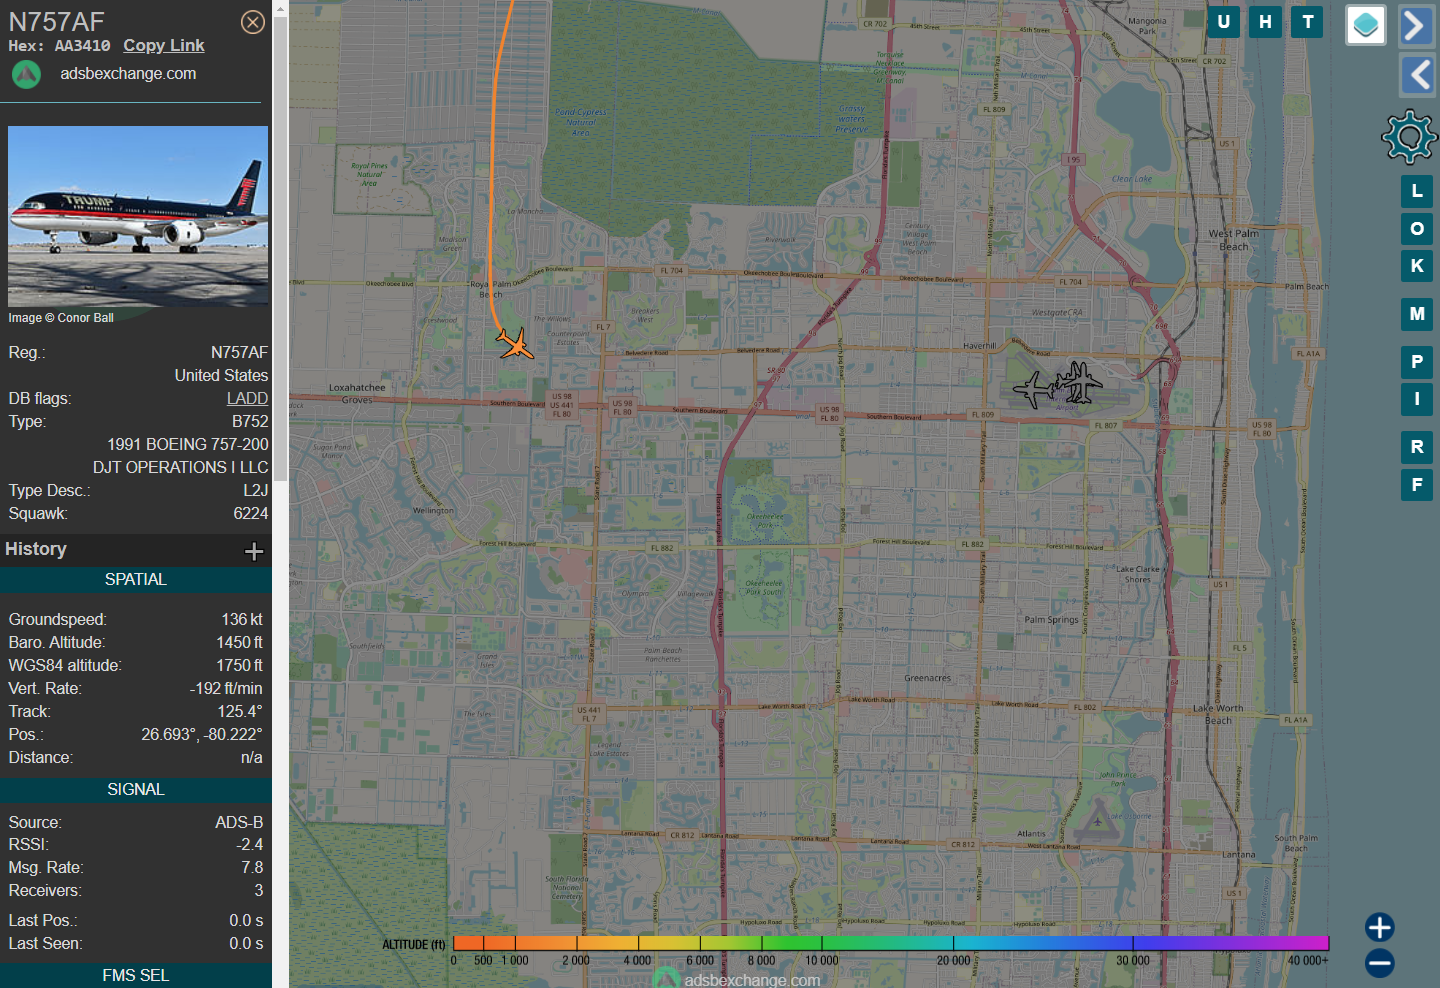Screen dimensions: 1440x988
Task: Toggle the I map option
Action: (1416, 399)
